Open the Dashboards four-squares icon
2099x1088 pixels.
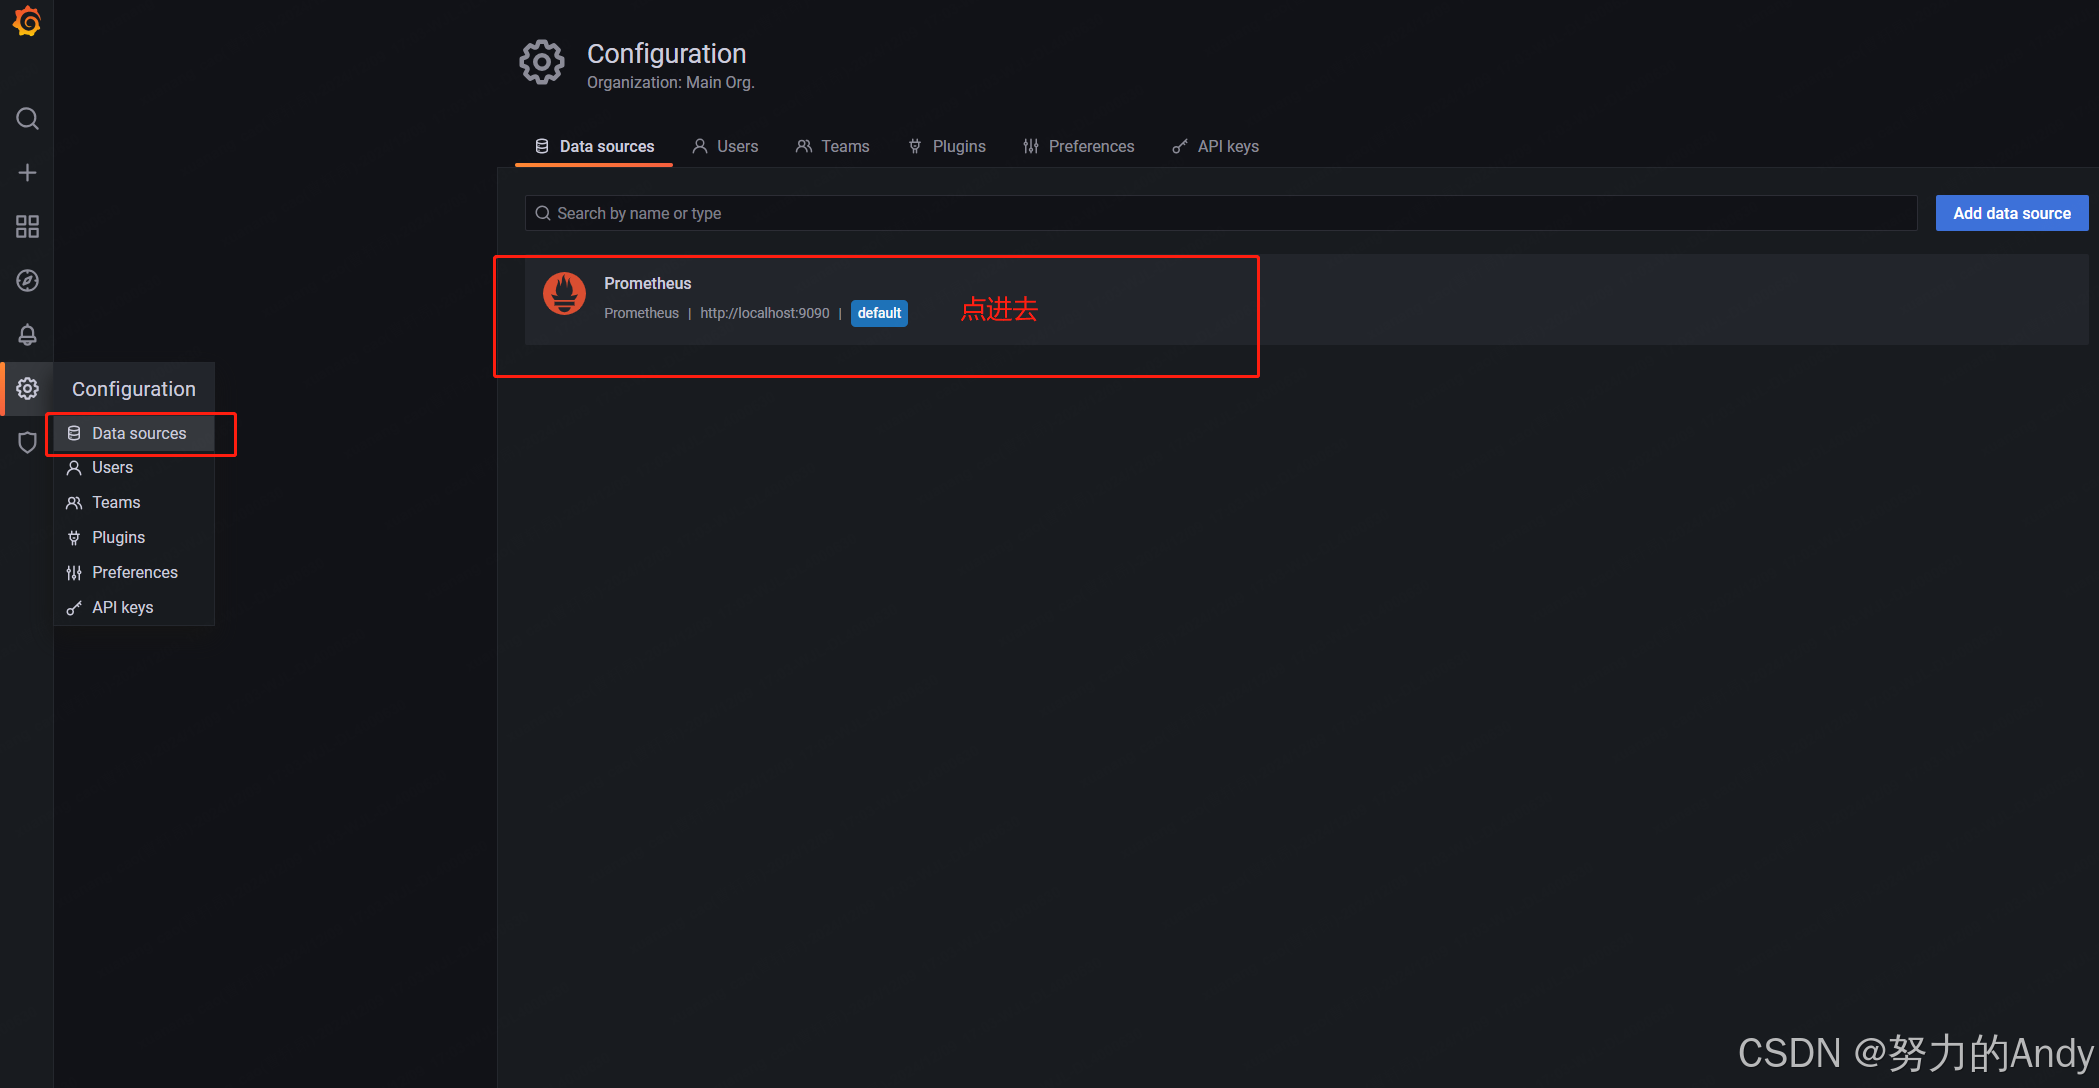click(x=27, y=227)
